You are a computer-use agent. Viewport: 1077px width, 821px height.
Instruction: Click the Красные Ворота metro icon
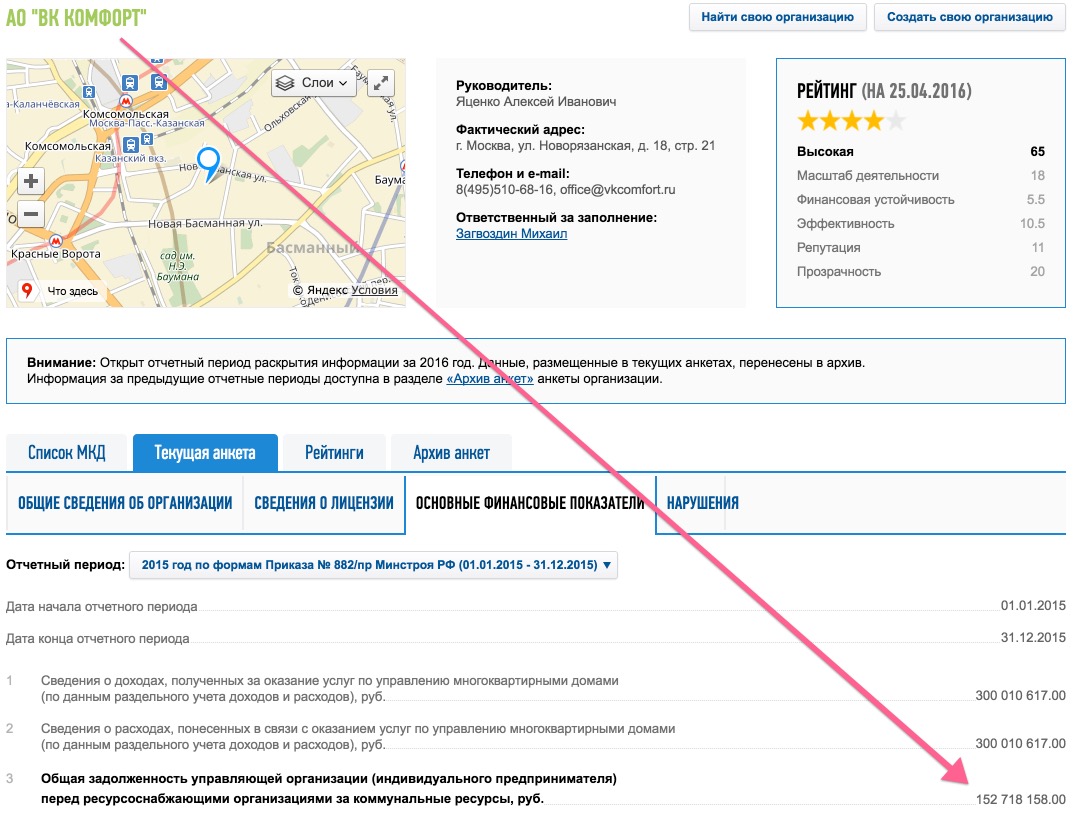(x=56, y=241)
